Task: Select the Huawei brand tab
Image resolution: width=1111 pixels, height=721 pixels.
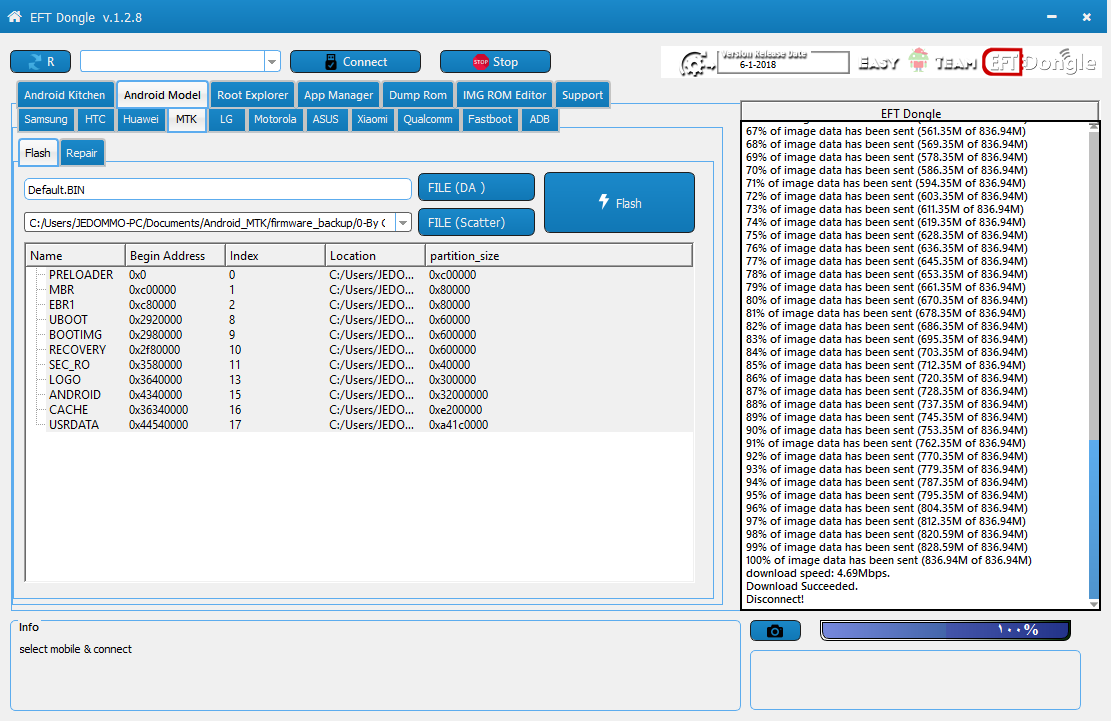Action: coord(140,119)
